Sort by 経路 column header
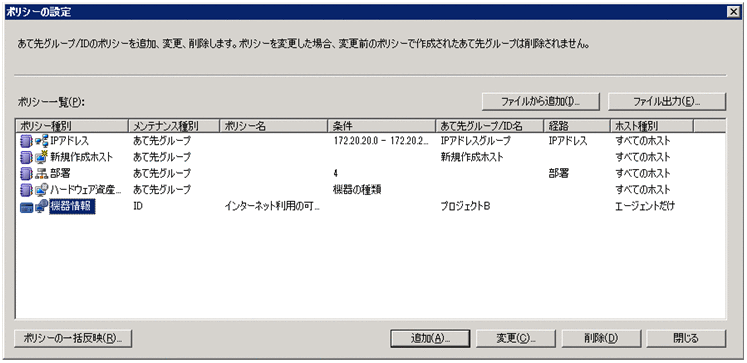Viewport: 747px width, 363px height. point(577,126)
